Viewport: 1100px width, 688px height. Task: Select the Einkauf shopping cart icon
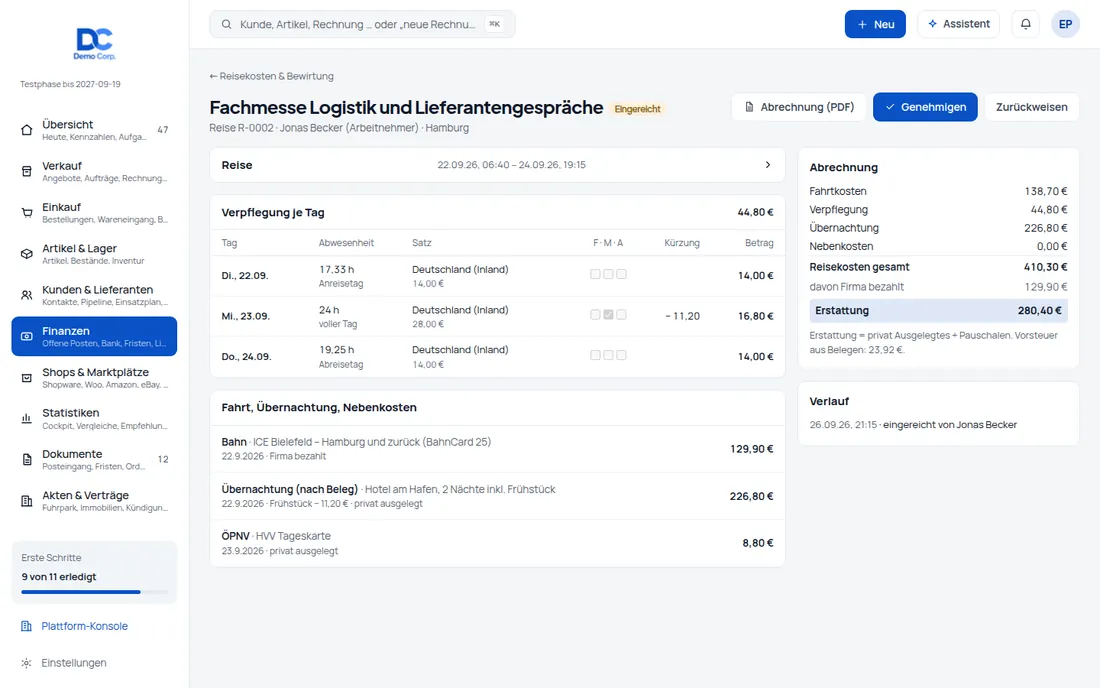(27, 213)
